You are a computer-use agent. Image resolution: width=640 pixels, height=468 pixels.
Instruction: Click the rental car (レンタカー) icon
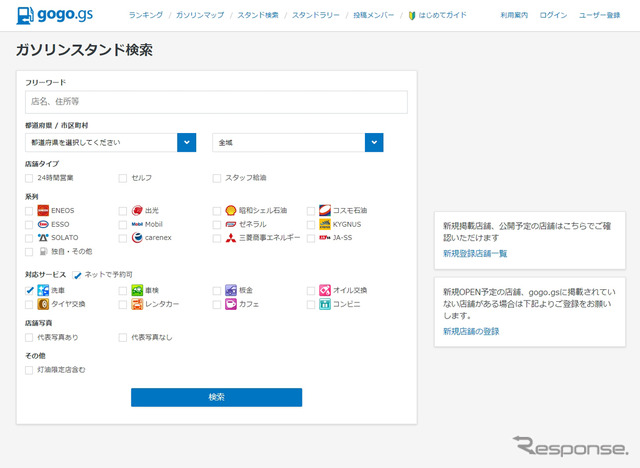[137, 304]
